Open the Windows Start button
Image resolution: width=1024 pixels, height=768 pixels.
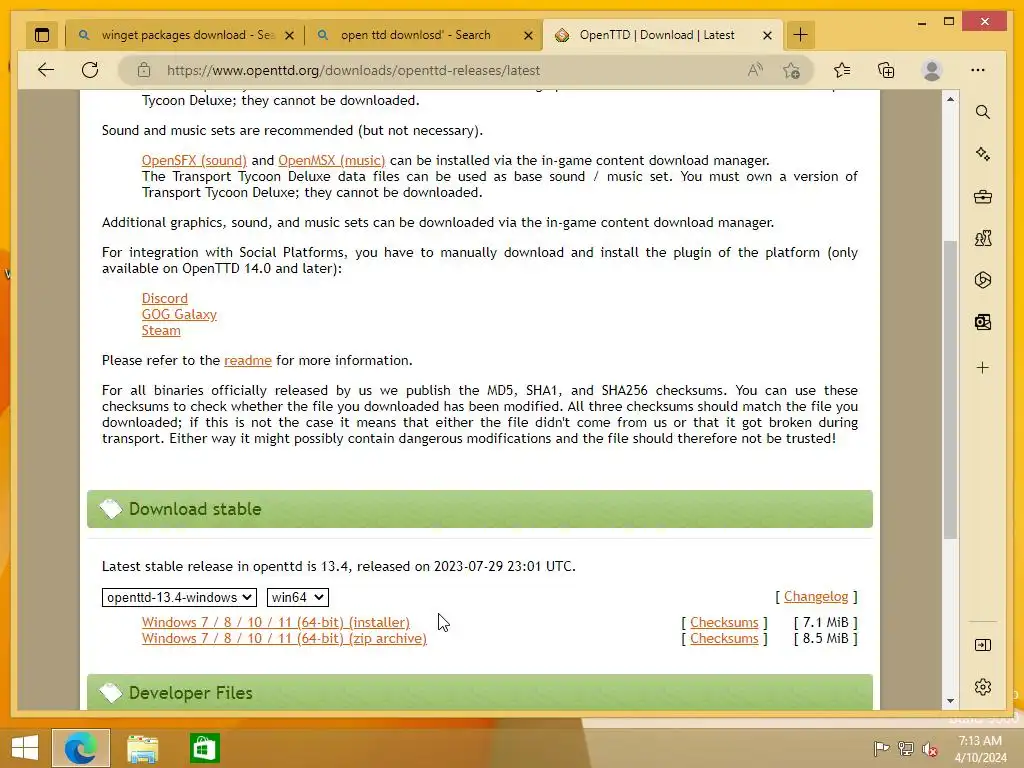(25, 748)
